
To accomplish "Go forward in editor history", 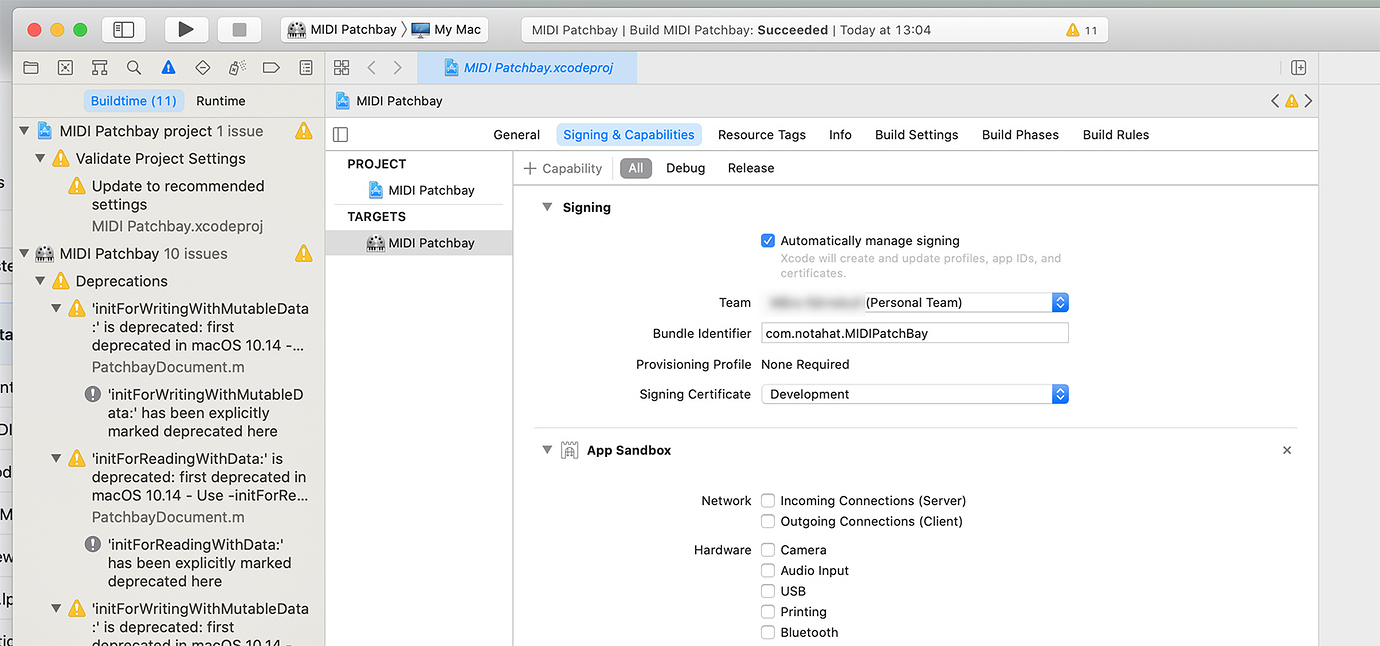I will tap(398, 68).
